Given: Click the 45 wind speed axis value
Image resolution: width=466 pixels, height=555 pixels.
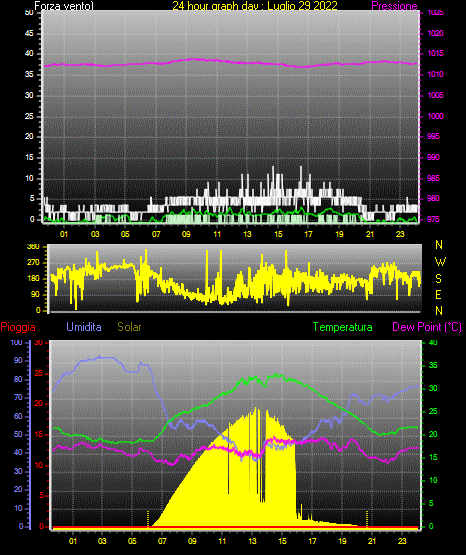Looking at the screenshot, I should click(x=29, y=33).
